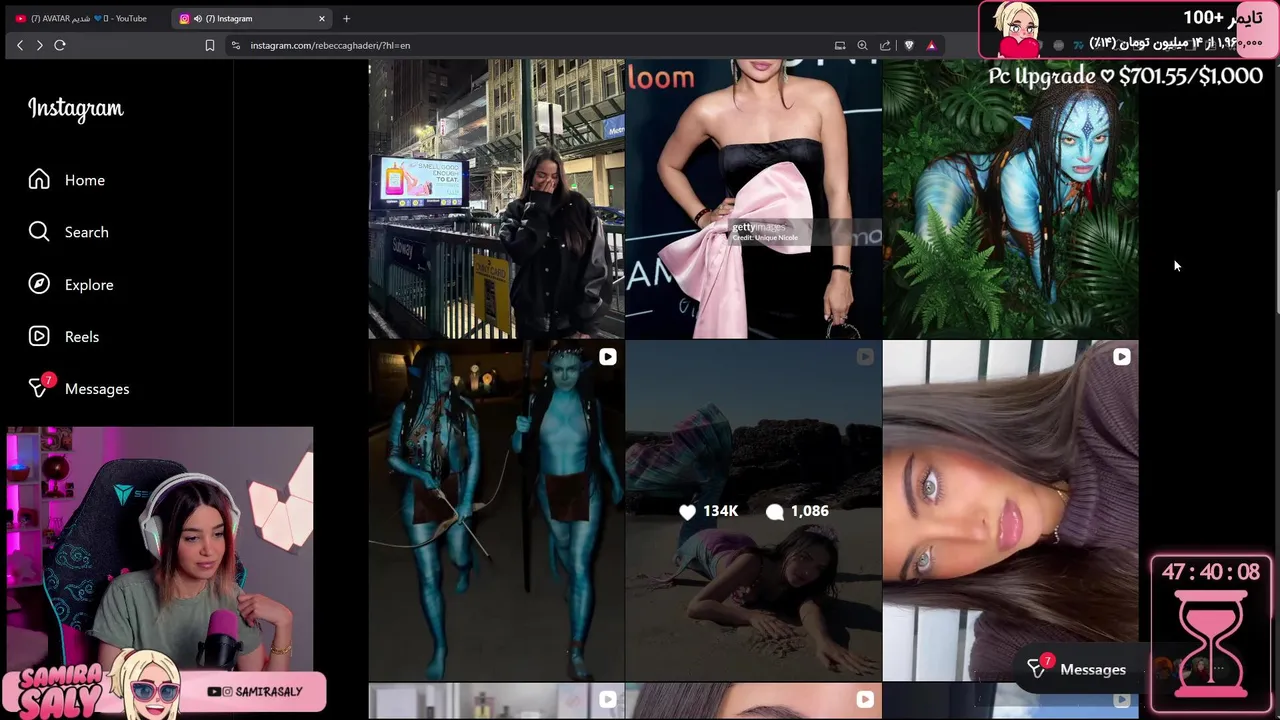Viewport: 1280px width, 720px height.
Task: View site information icon in the address bar
Action: click(x=235, y=45)
